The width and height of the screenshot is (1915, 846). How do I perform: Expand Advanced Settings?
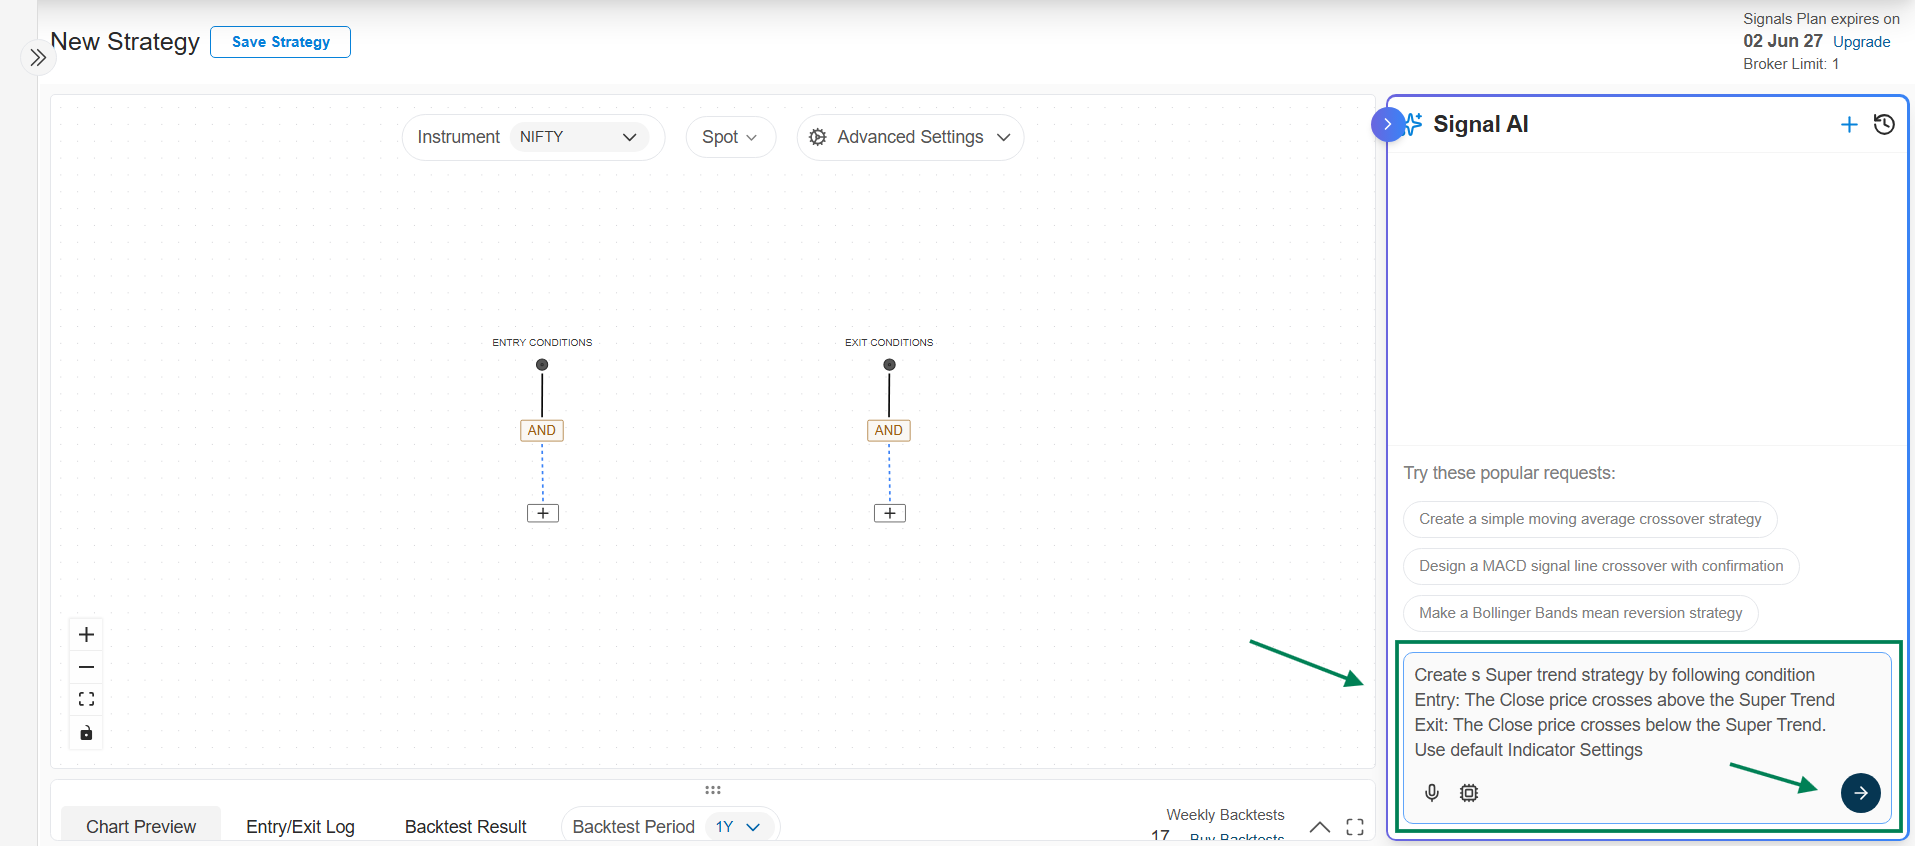tap(910, 137)
